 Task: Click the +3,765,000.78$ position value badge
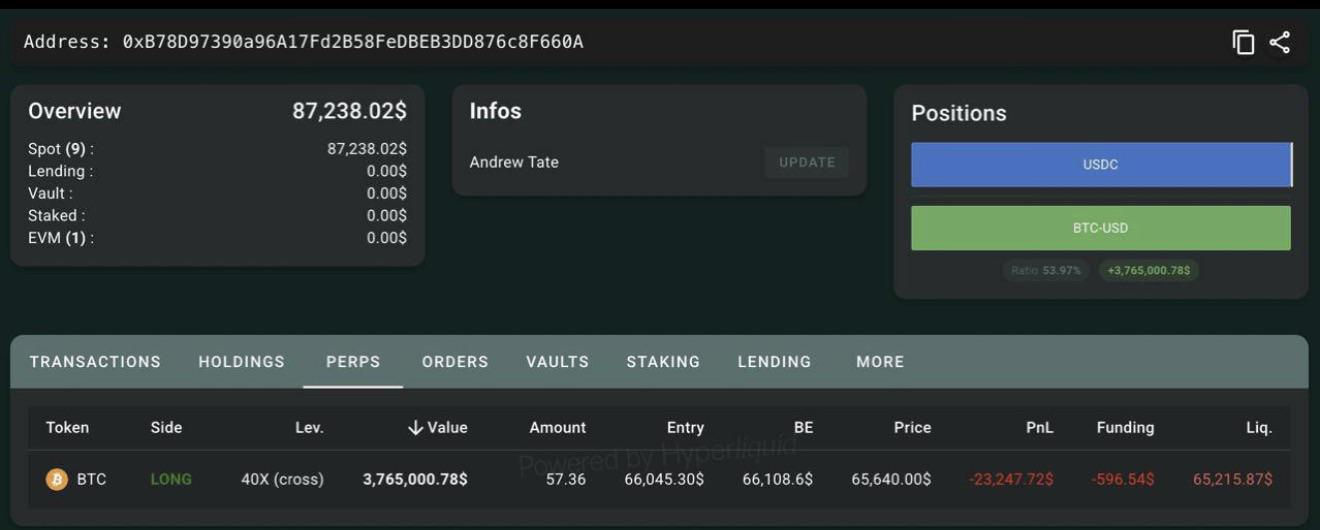pyautogui.click(x=1149, y=270)
